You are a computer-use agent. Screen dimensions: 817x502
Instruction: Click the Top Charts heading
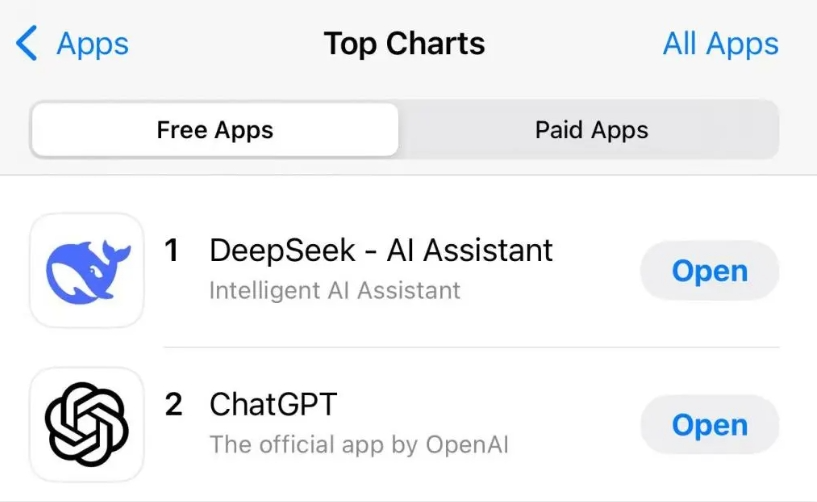[404, 44]
